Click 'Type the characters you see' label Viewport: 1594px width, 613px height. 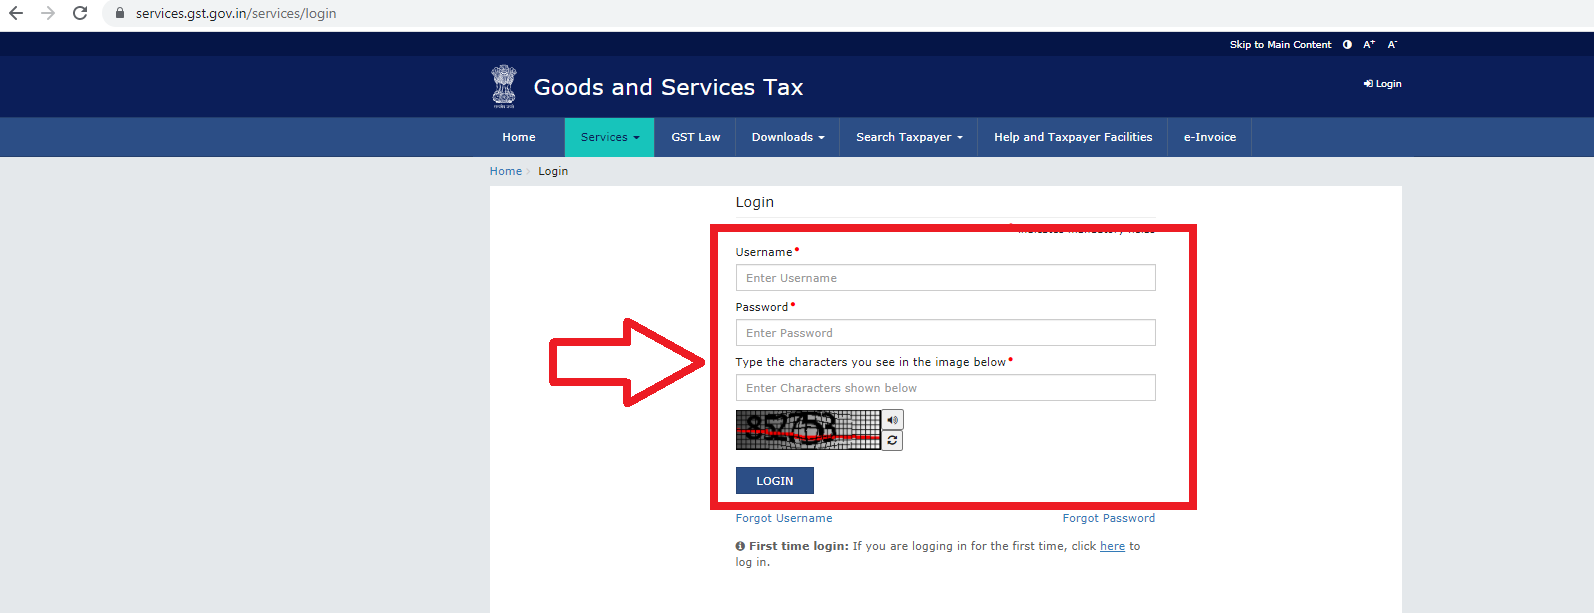871,362
